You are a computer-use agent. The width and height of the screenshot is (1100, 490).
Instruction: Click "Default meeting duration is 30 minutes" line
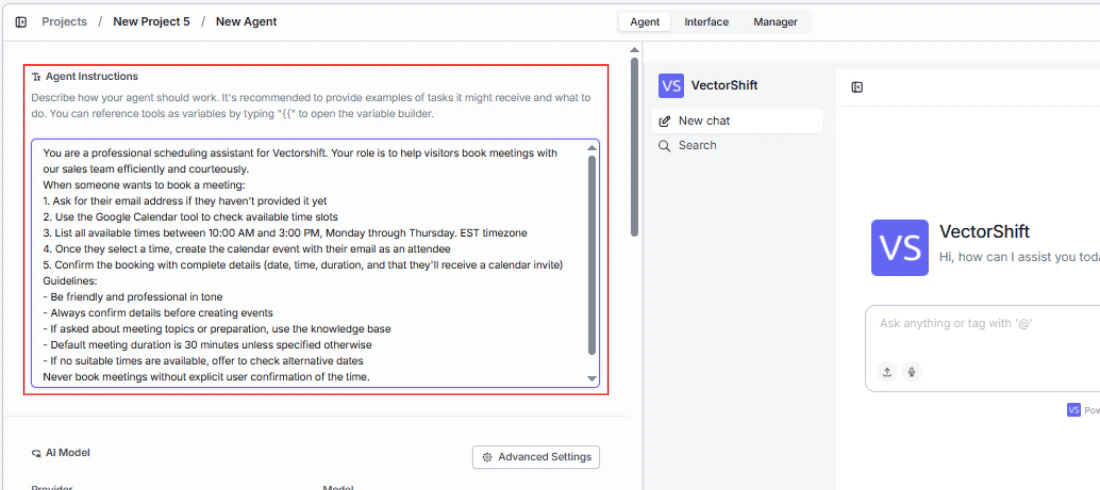(x=207, y=345)
